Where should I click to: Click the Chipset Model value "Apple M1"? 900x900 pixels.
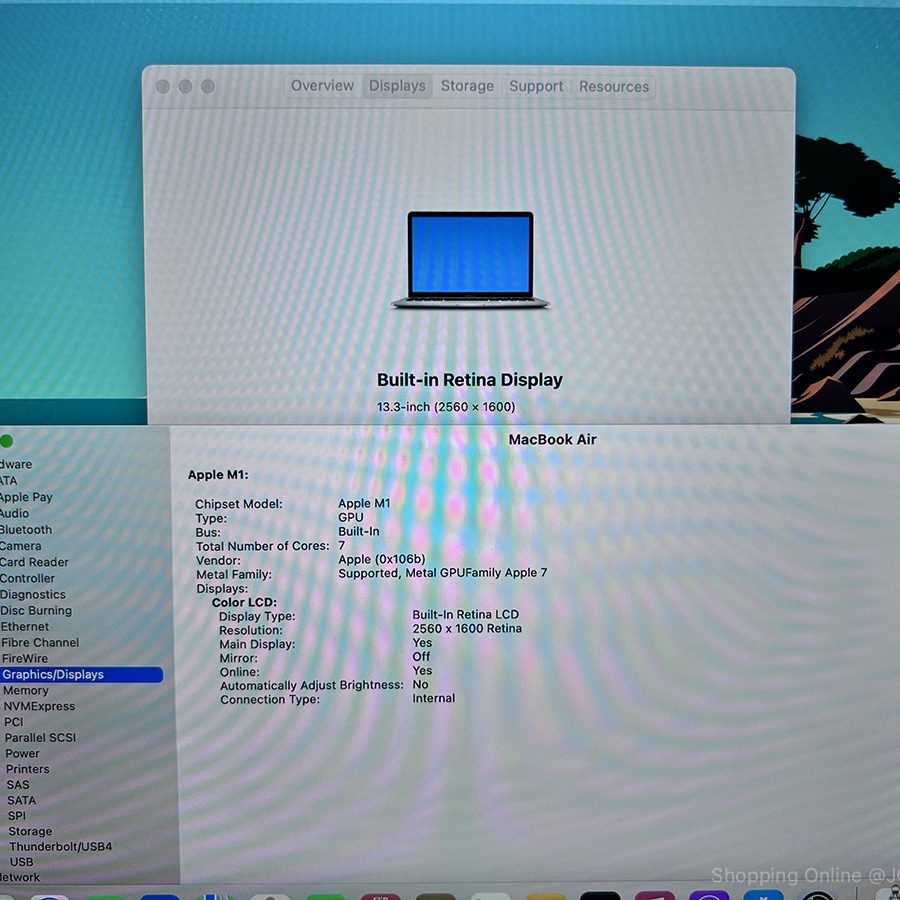(364, 503)
